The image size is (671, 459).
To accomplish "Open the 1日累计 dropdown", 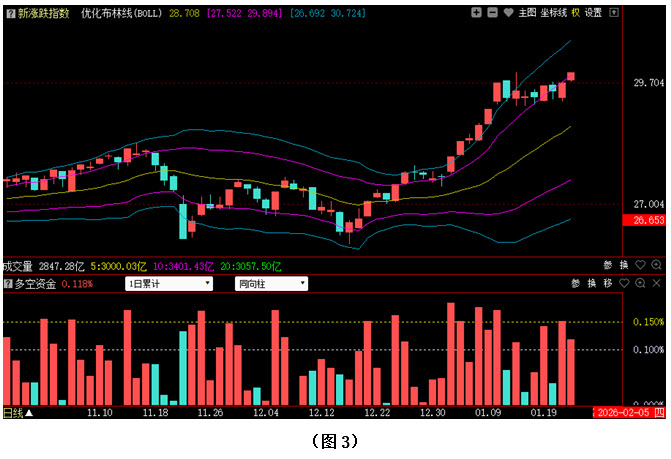I will coord(168,284).
